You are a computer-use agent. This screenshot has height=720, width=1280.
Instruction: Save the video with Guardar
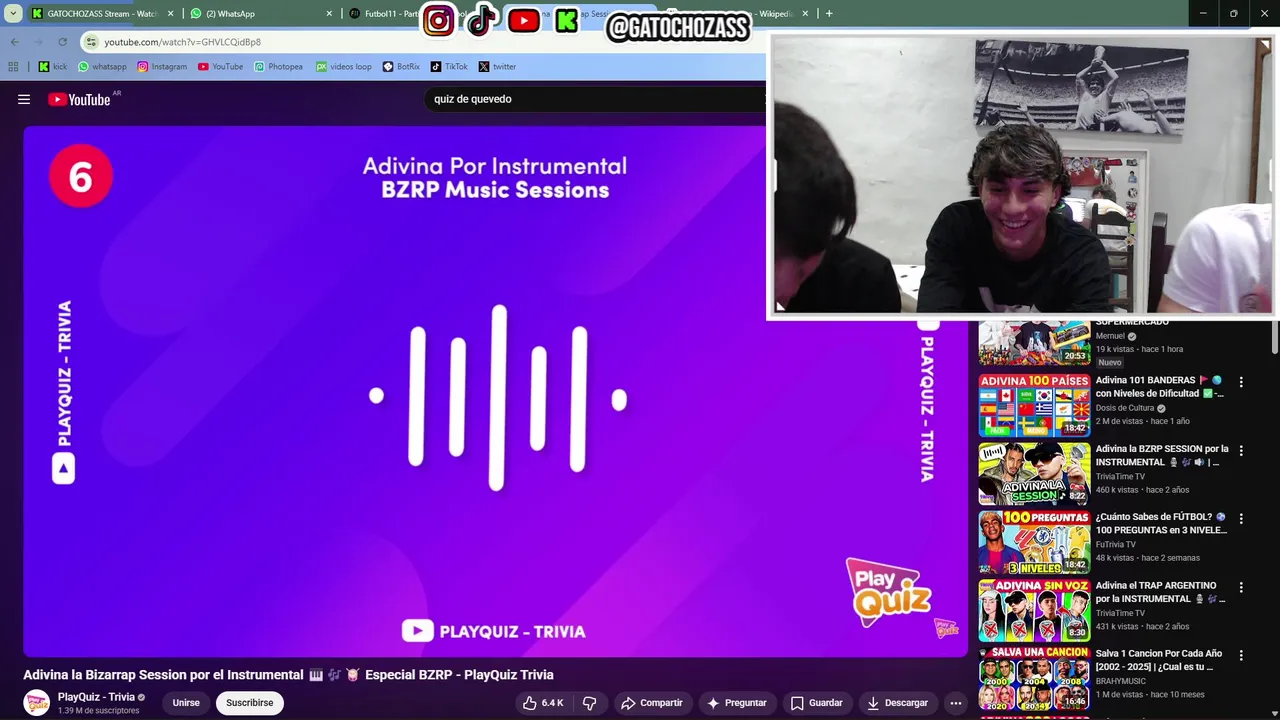coord(817,703)
